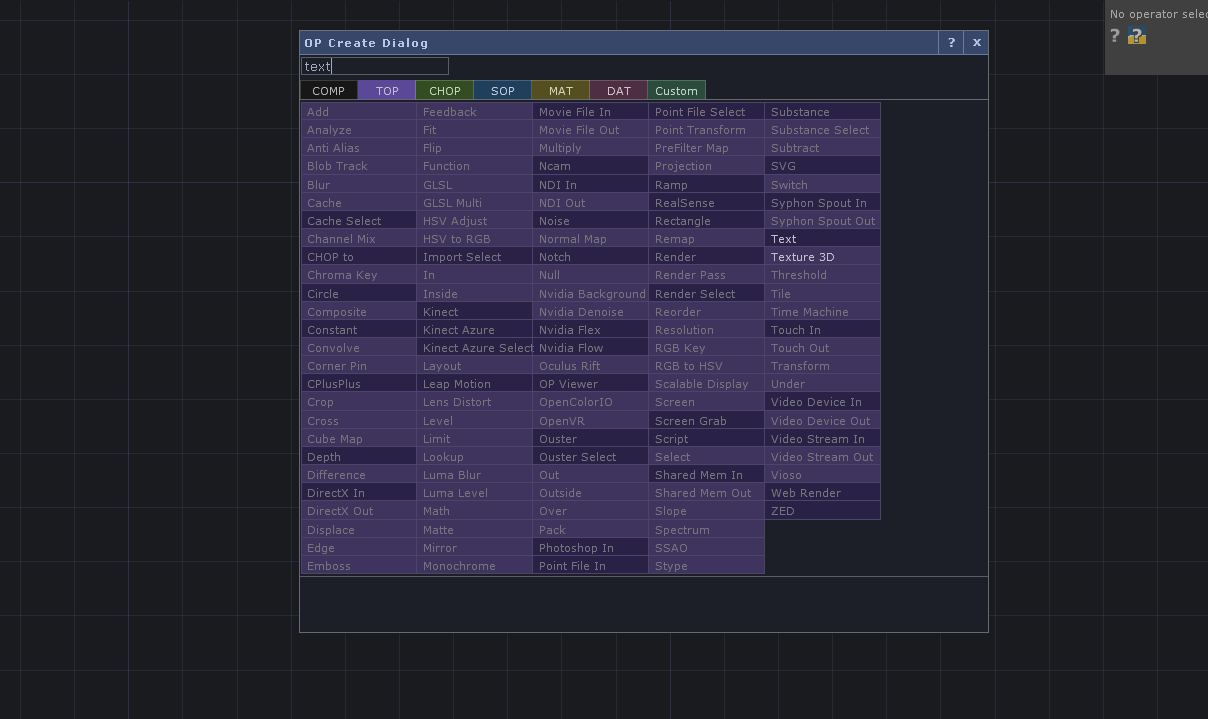Viewport: 1208px width, 719px height.
Task: Select the Text operator
Action: point(823,239)
